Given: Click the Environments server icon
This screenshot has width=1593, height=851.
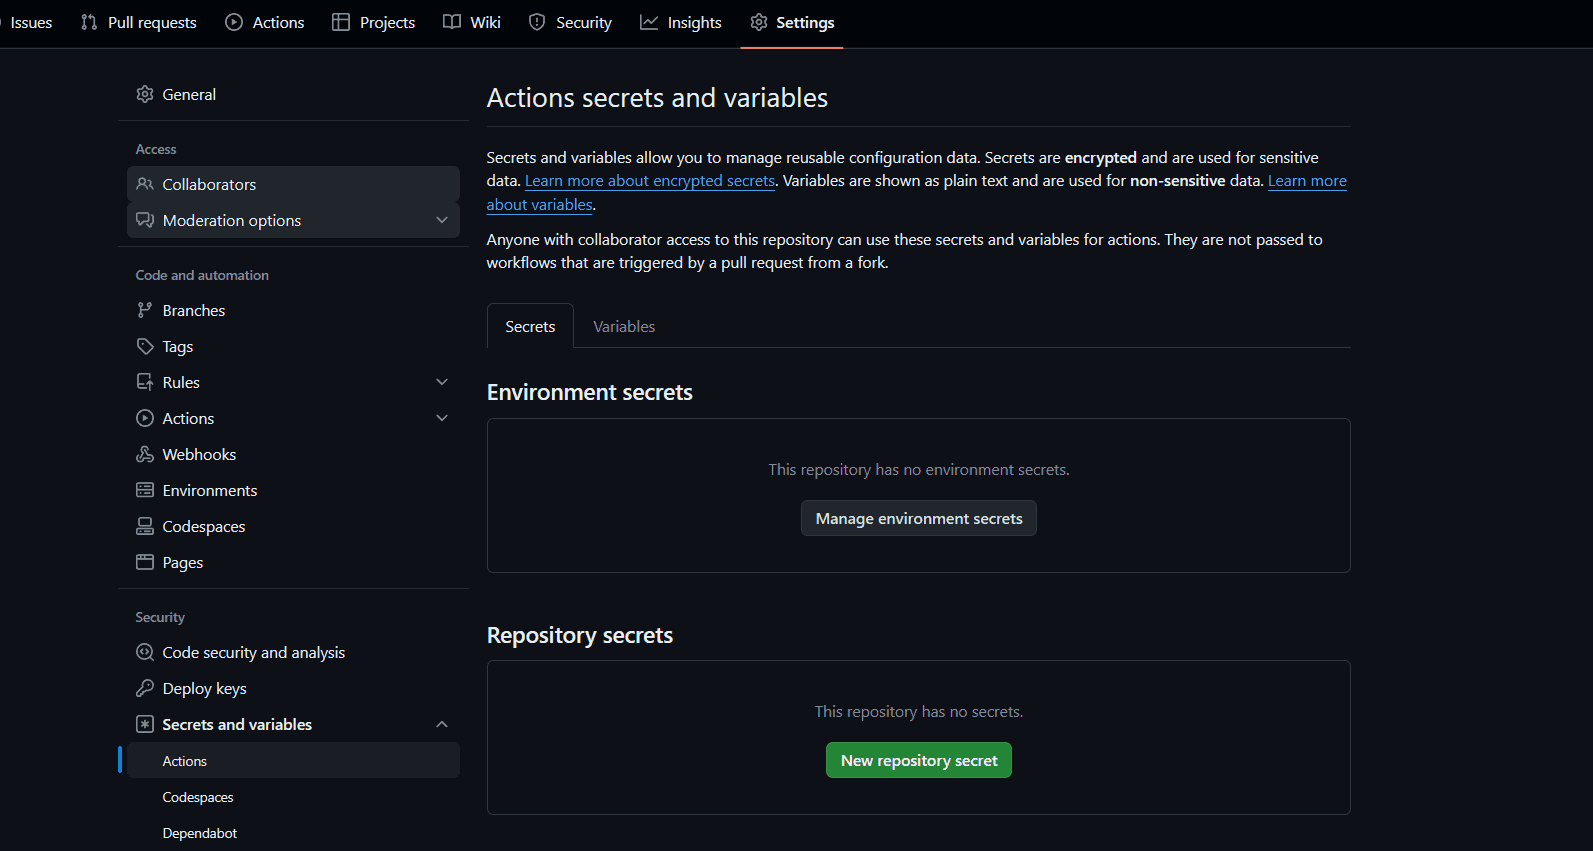Looking at the screenshot, I should click(x=145, y=490).
